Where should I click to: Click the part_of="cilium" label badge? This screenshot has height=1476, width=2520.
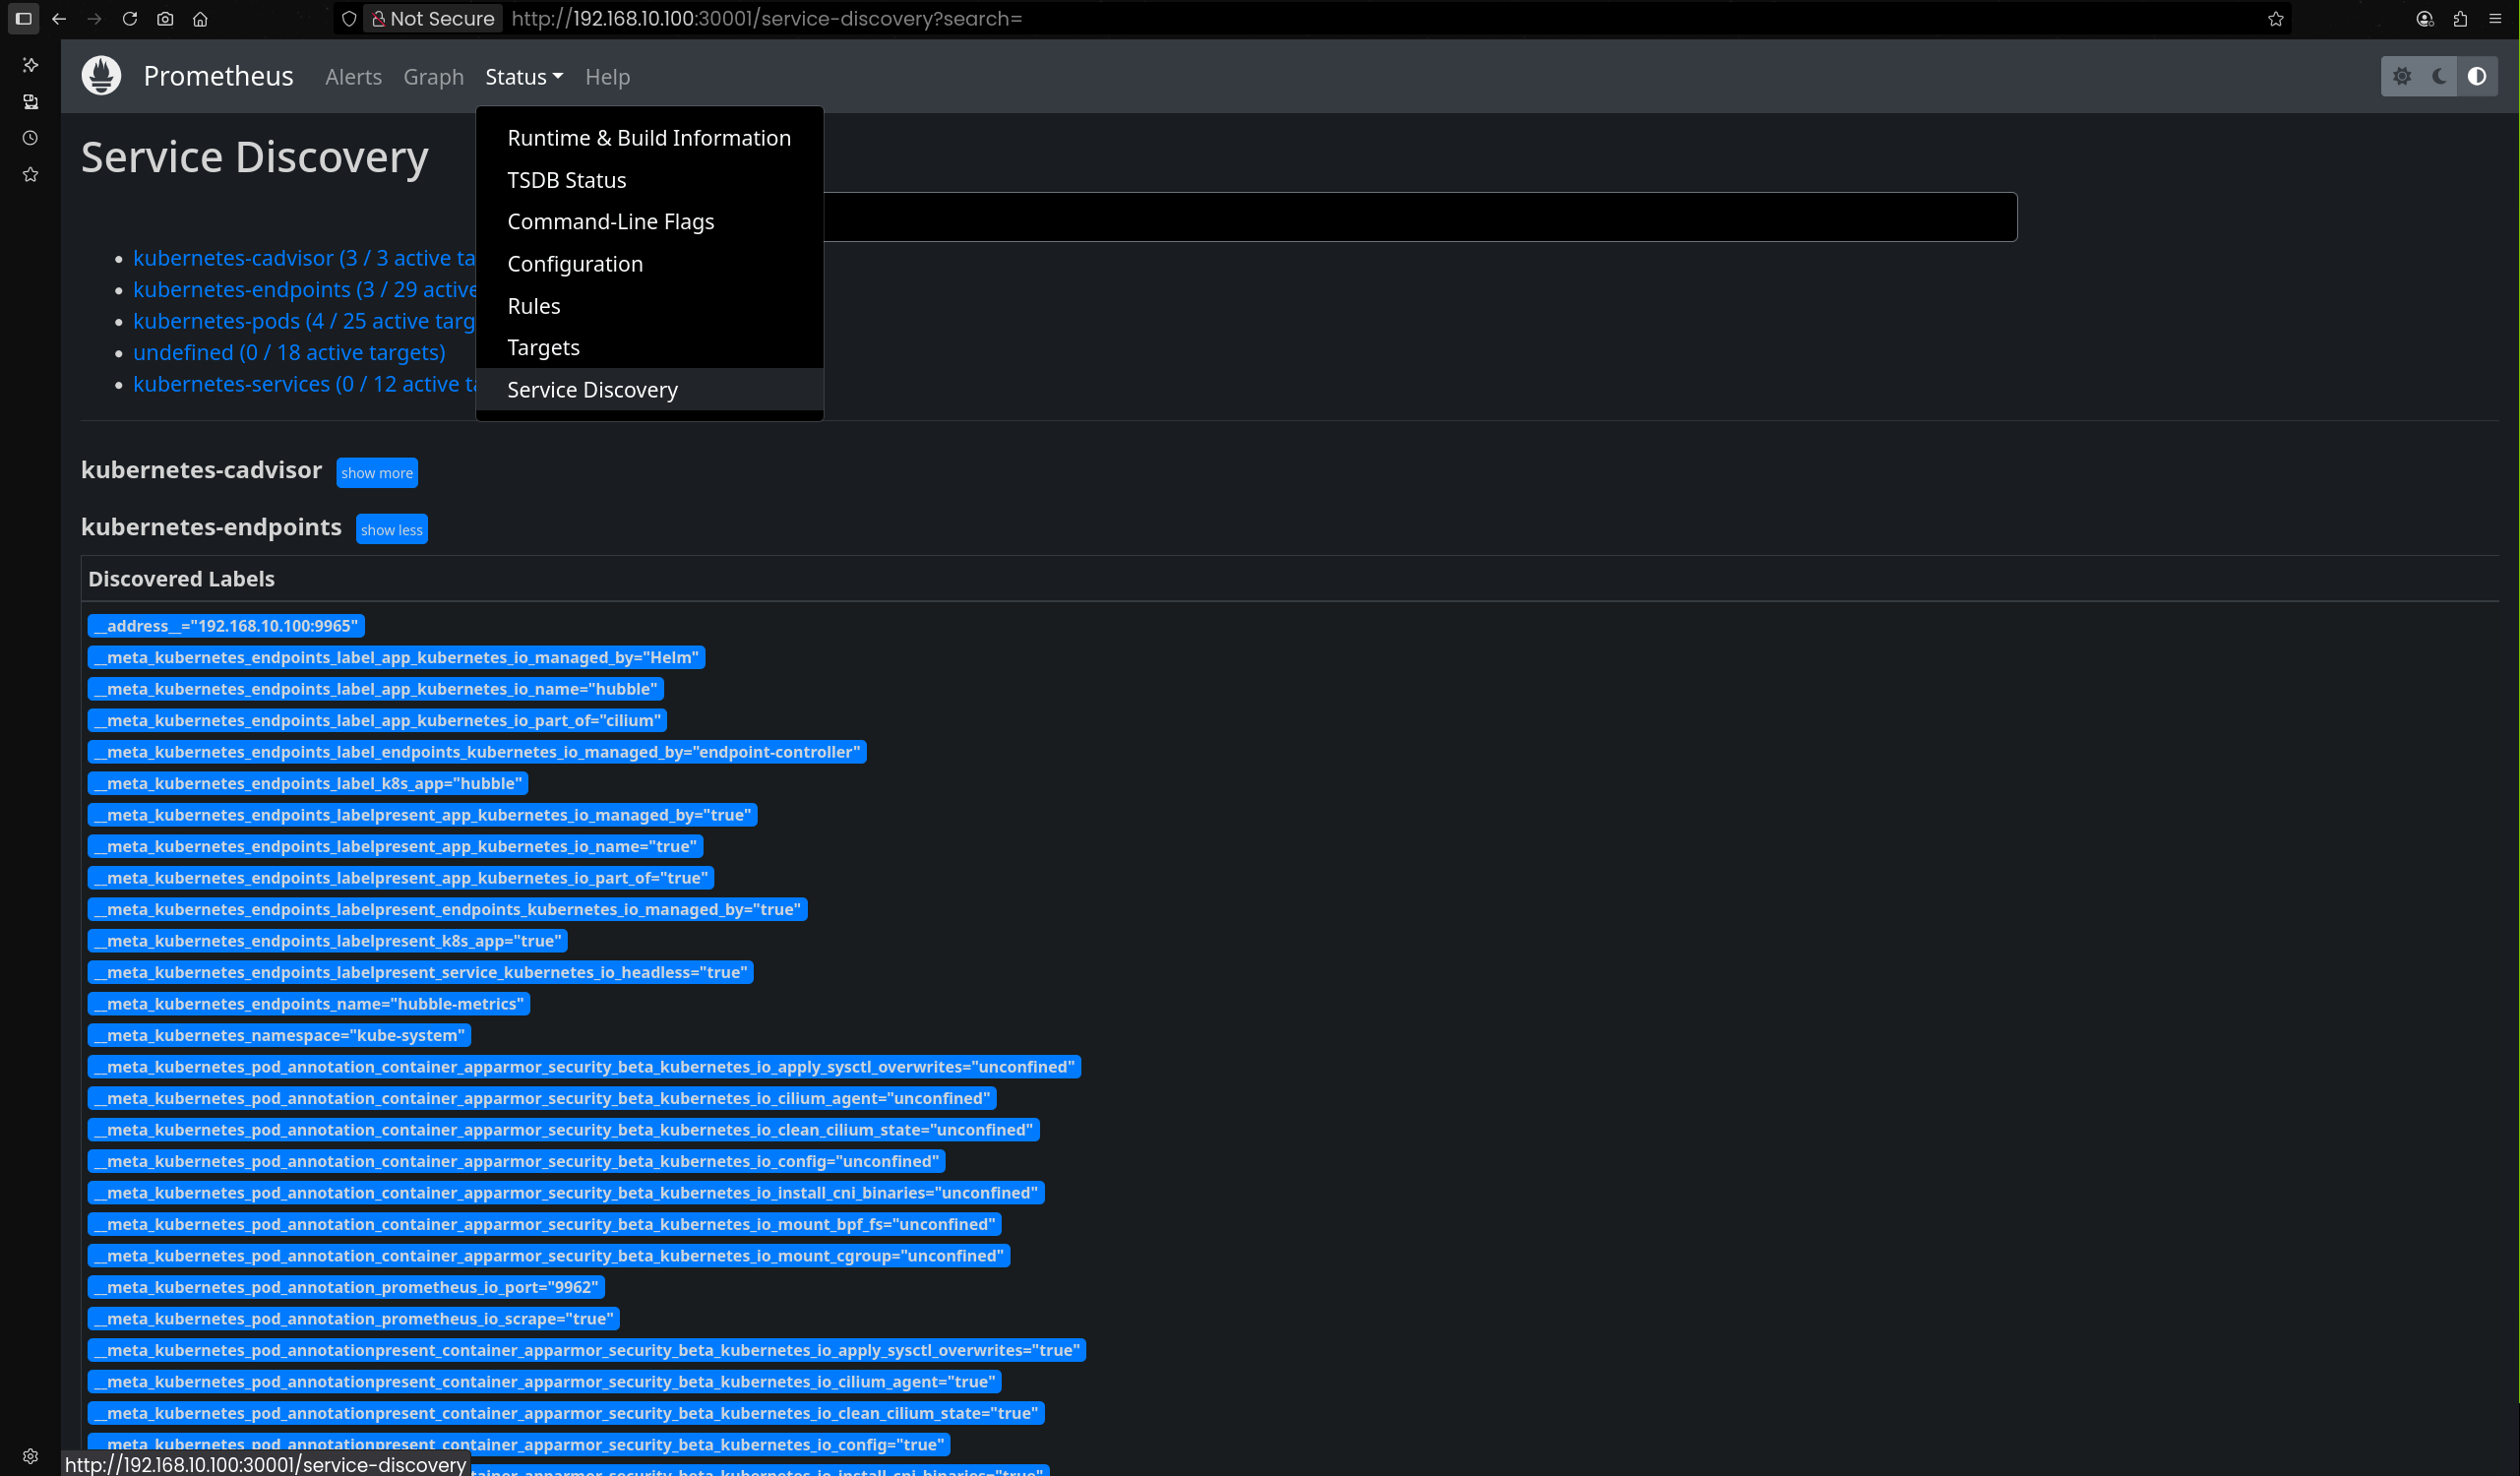[x=377, y=721]
